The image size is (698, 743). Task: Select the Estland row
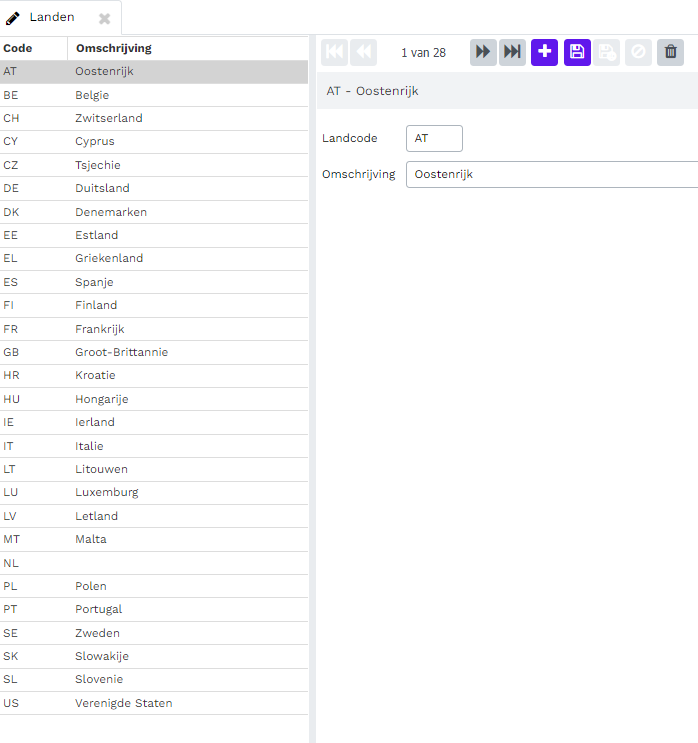[x=154, y=236]
